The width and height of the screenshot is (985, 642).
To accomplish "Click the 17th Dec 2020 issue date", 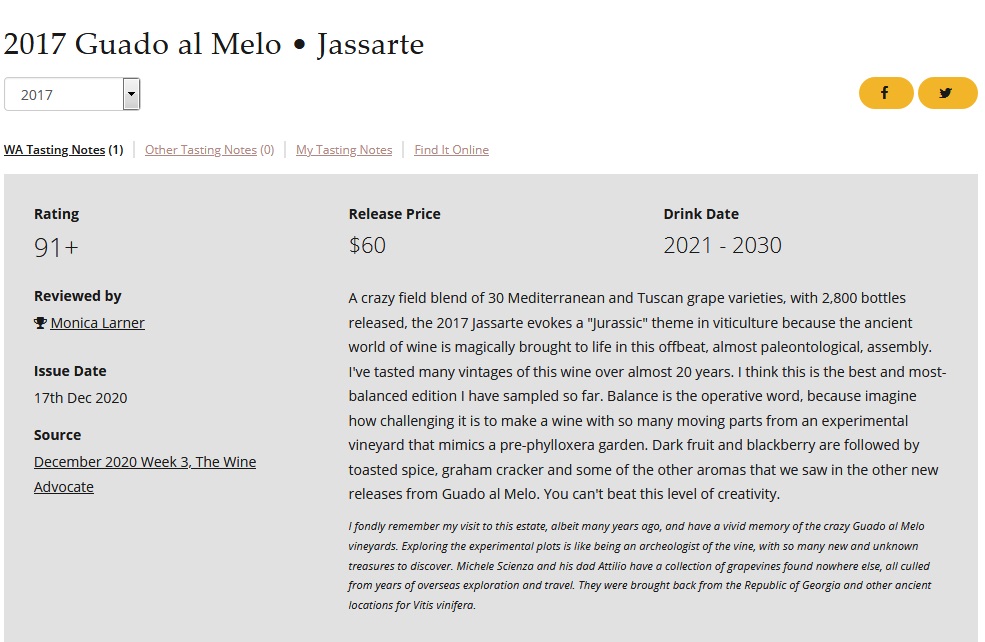I will [x=80, y=398].
